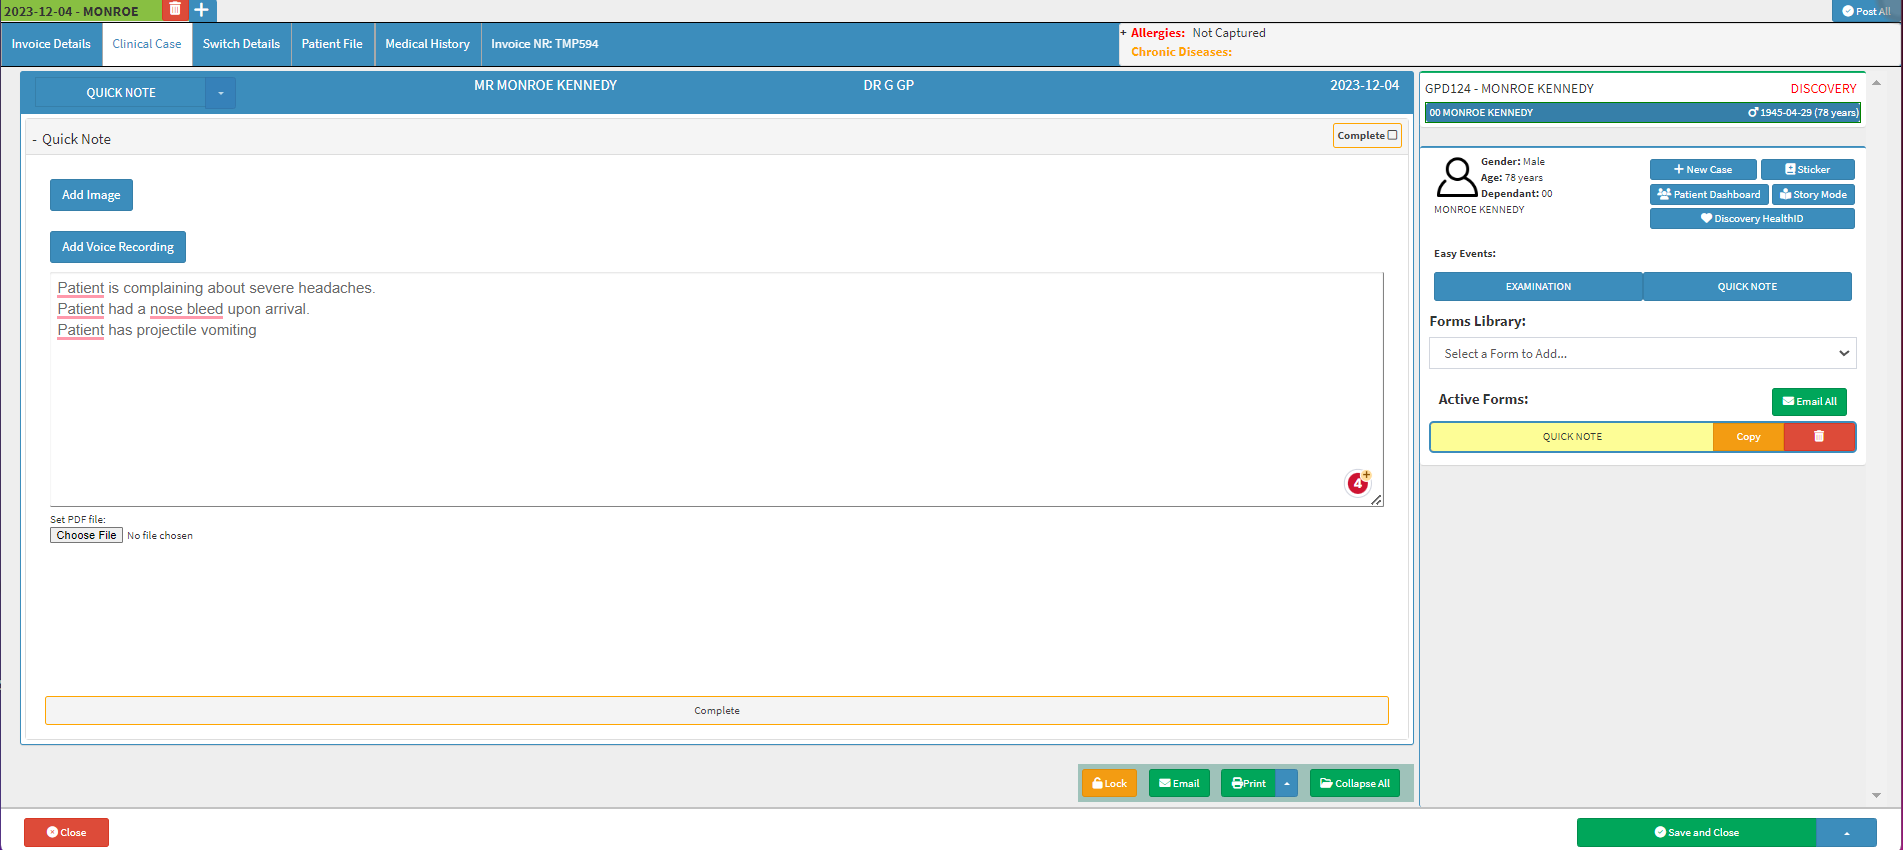The height and width of the screenshot is (850, 1903).
Task: Print a patient Sticker
Action: pos(1807,170)
